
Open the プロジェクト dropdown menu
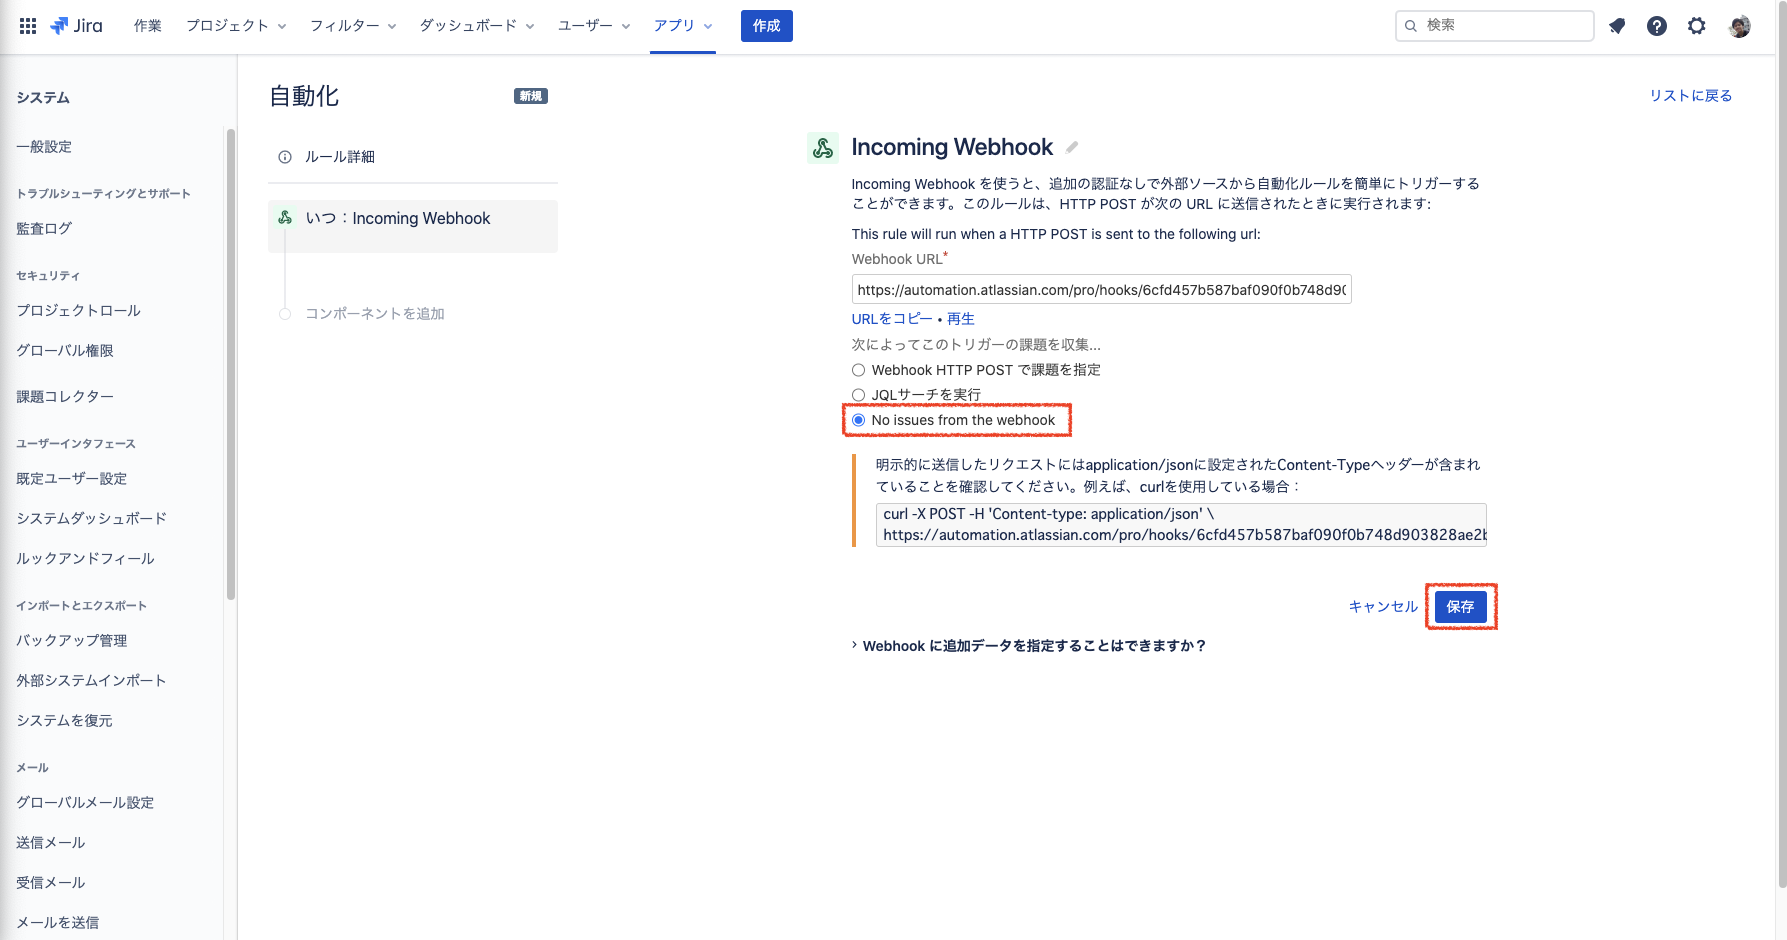236,26
